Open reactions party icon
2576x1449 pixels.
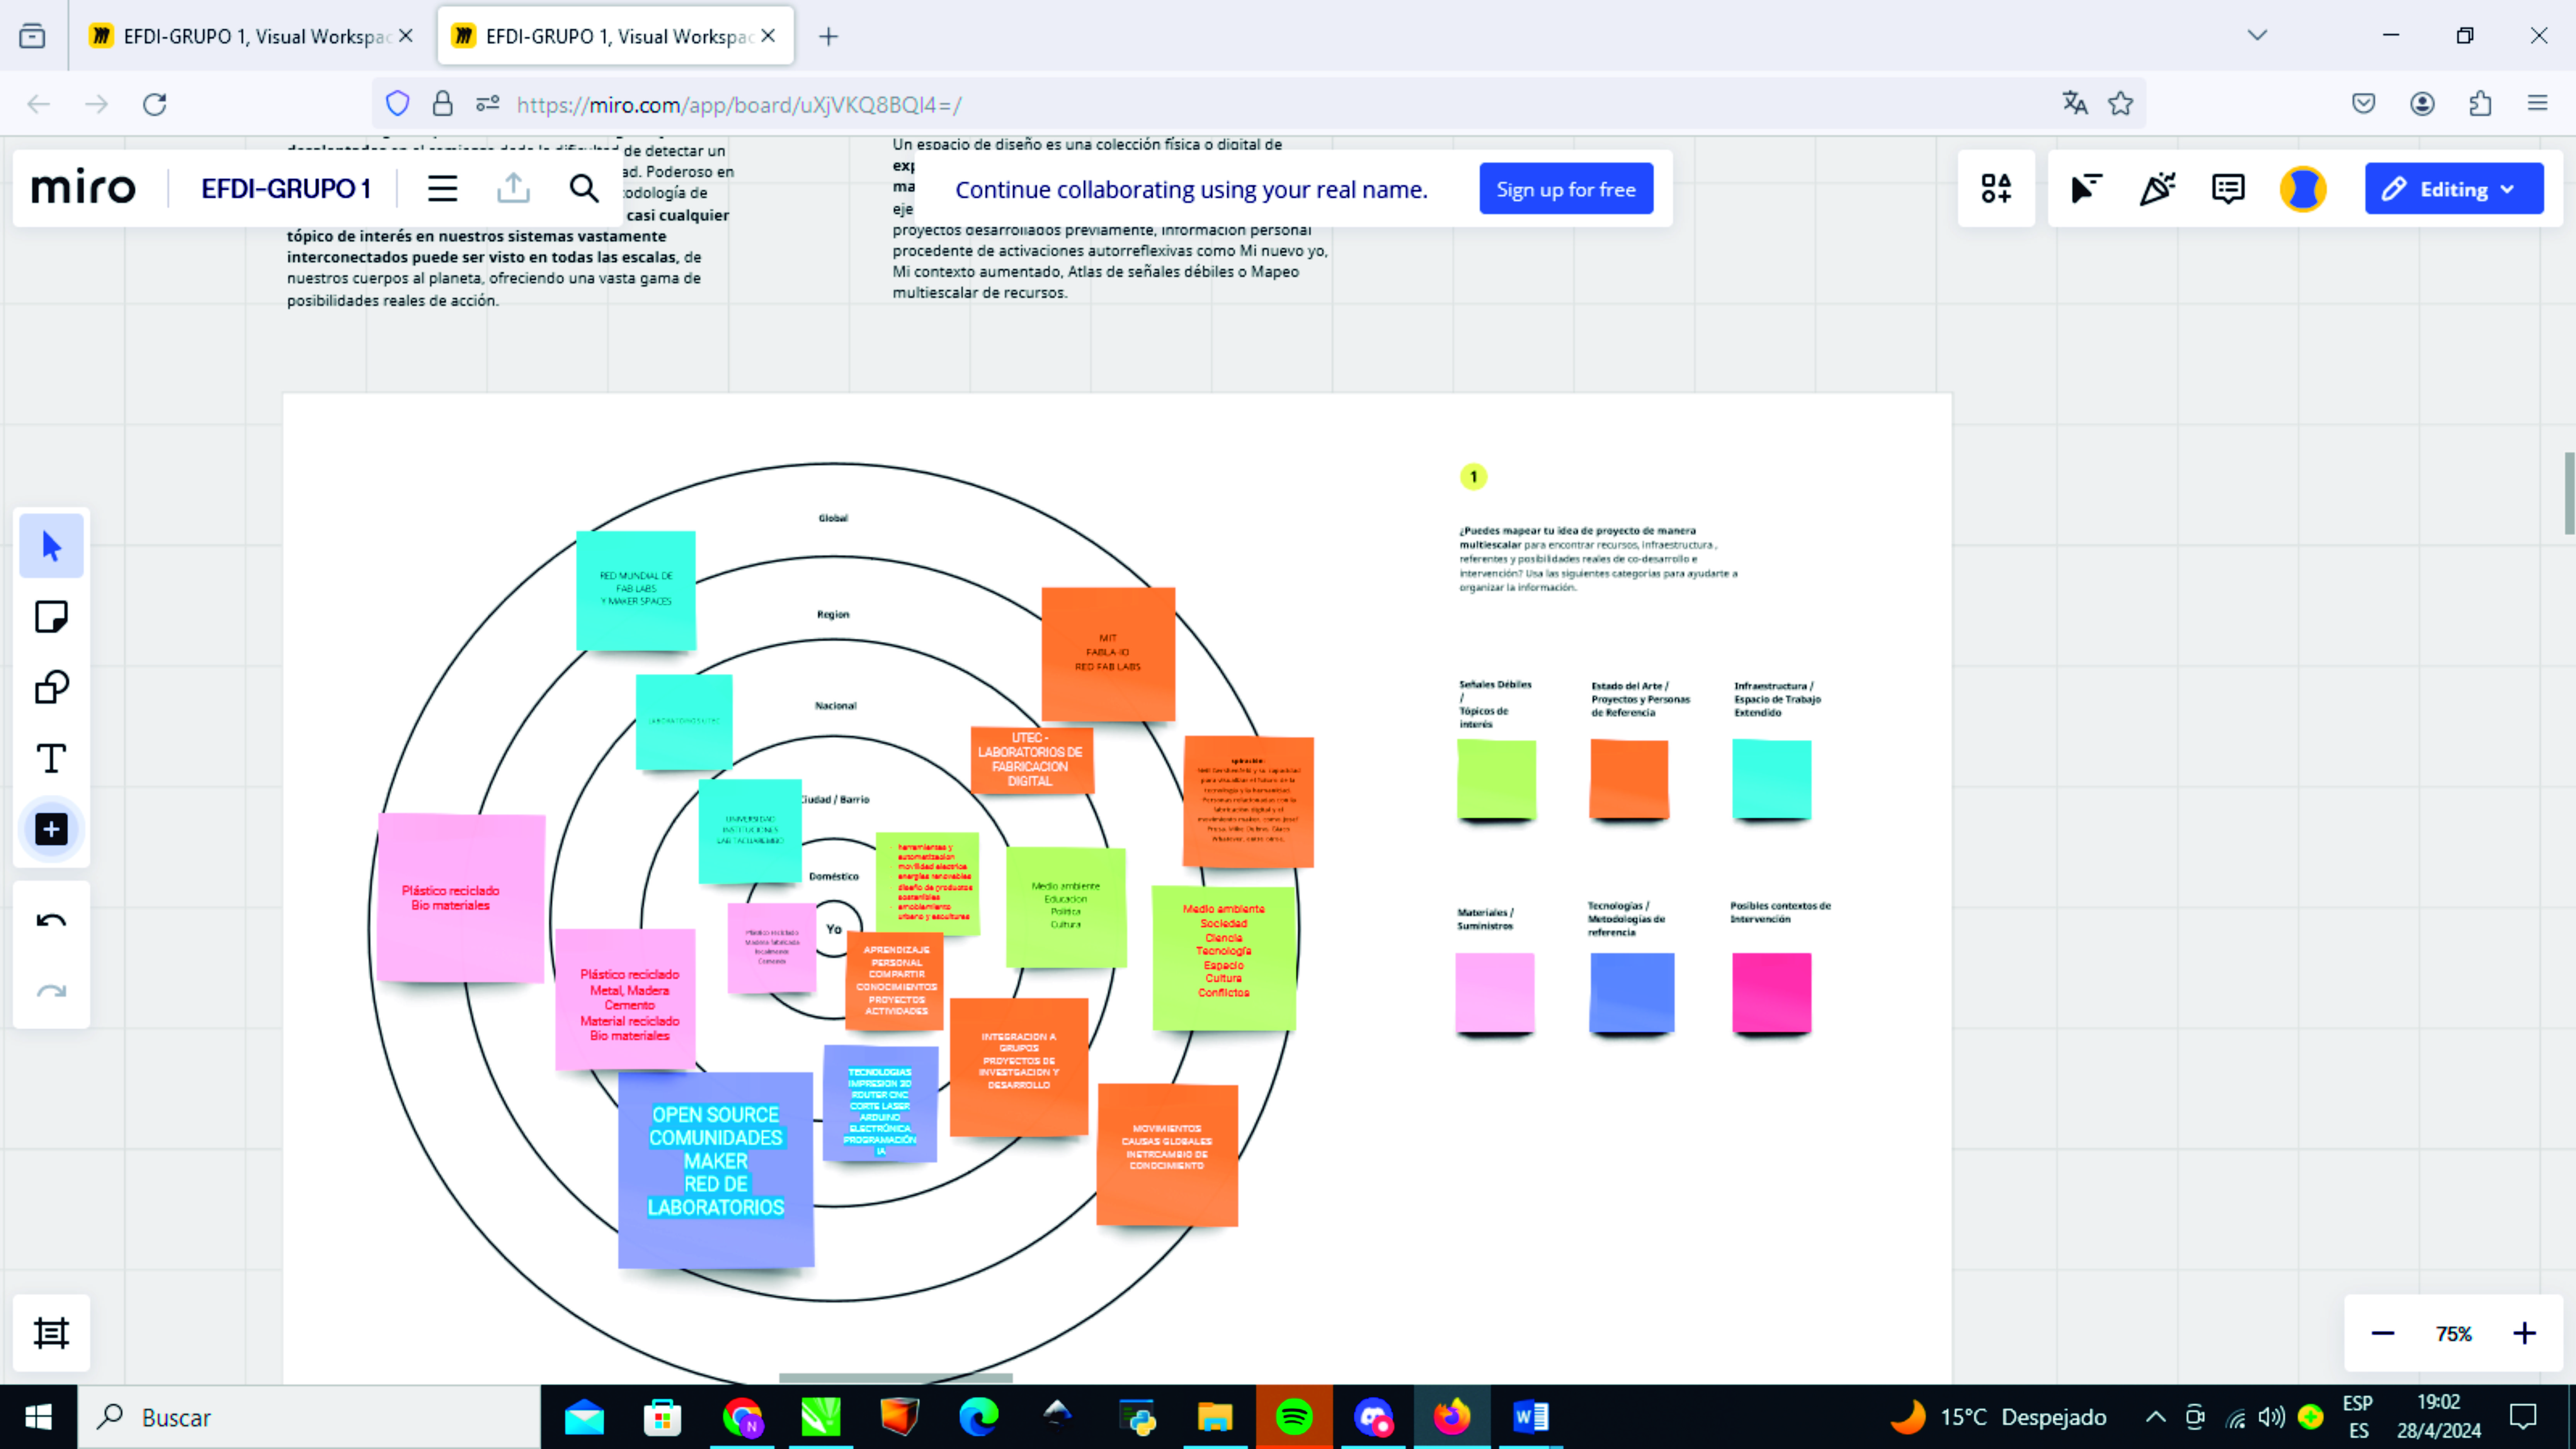point(2157,189)
